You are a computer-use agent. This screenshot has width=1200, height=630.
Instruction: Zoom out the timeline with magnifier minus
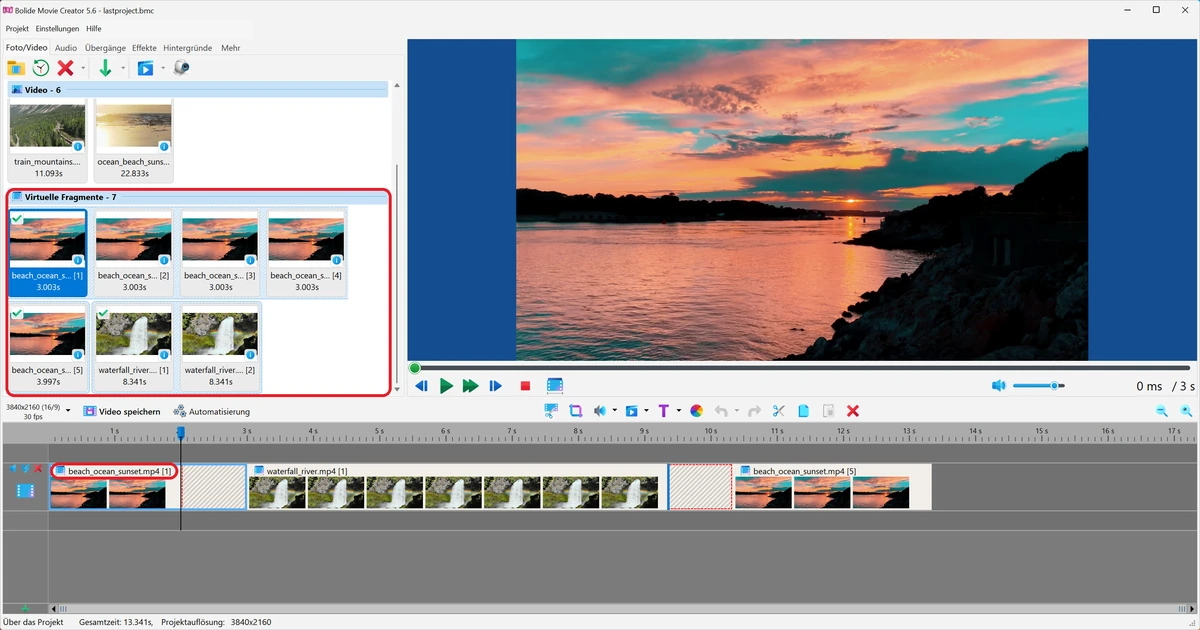1161,411
